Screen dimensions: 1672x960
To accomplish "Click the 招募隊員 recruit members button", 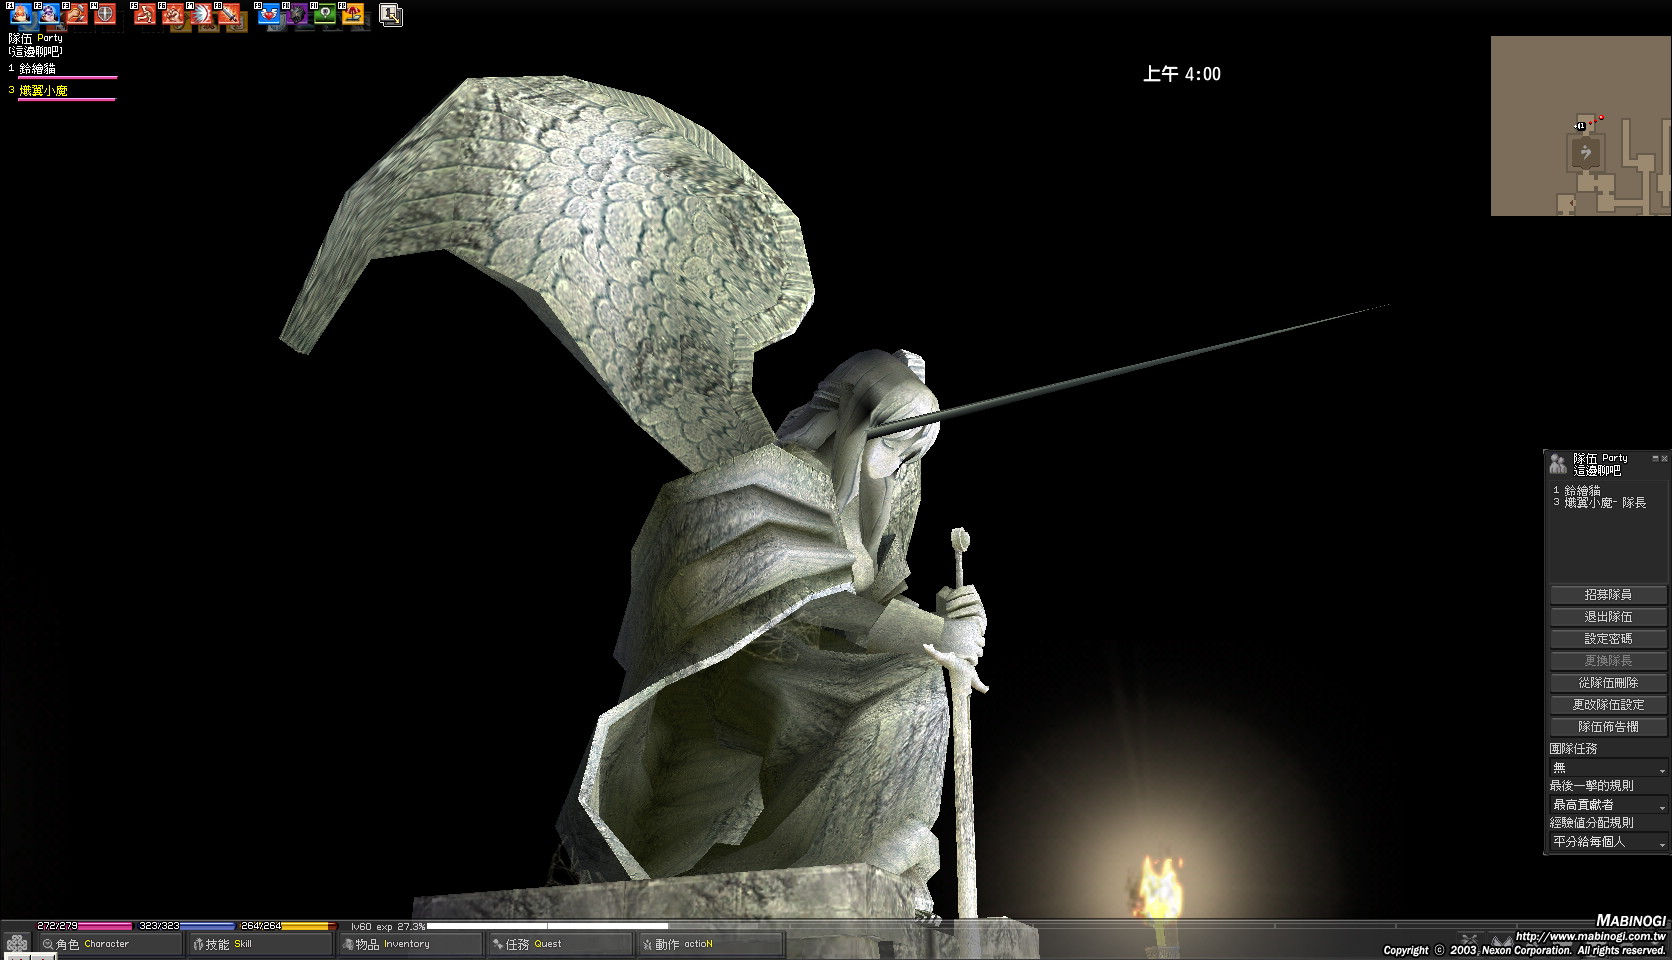I will [1607, 595].
